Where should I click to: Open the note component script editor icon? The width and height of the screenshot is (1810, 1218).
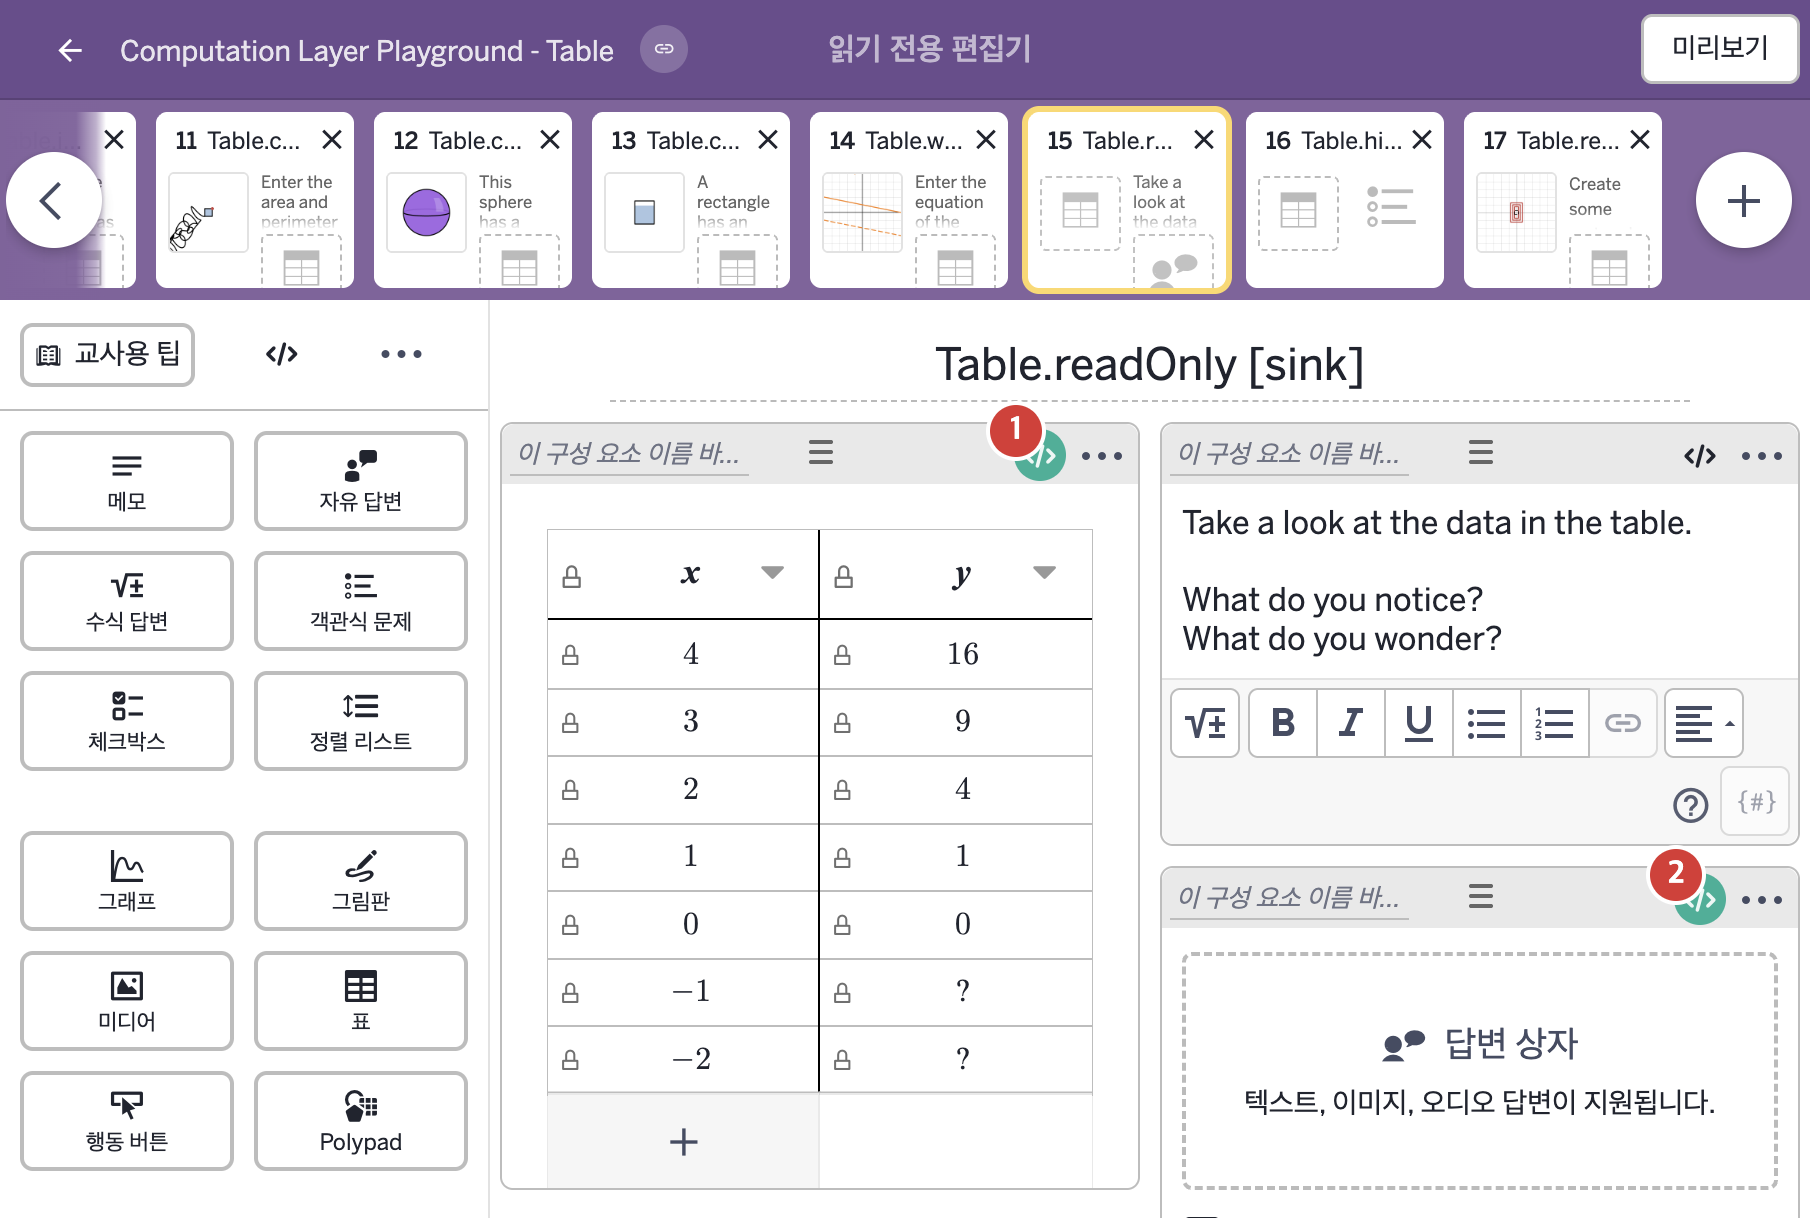click(1700, 456)
